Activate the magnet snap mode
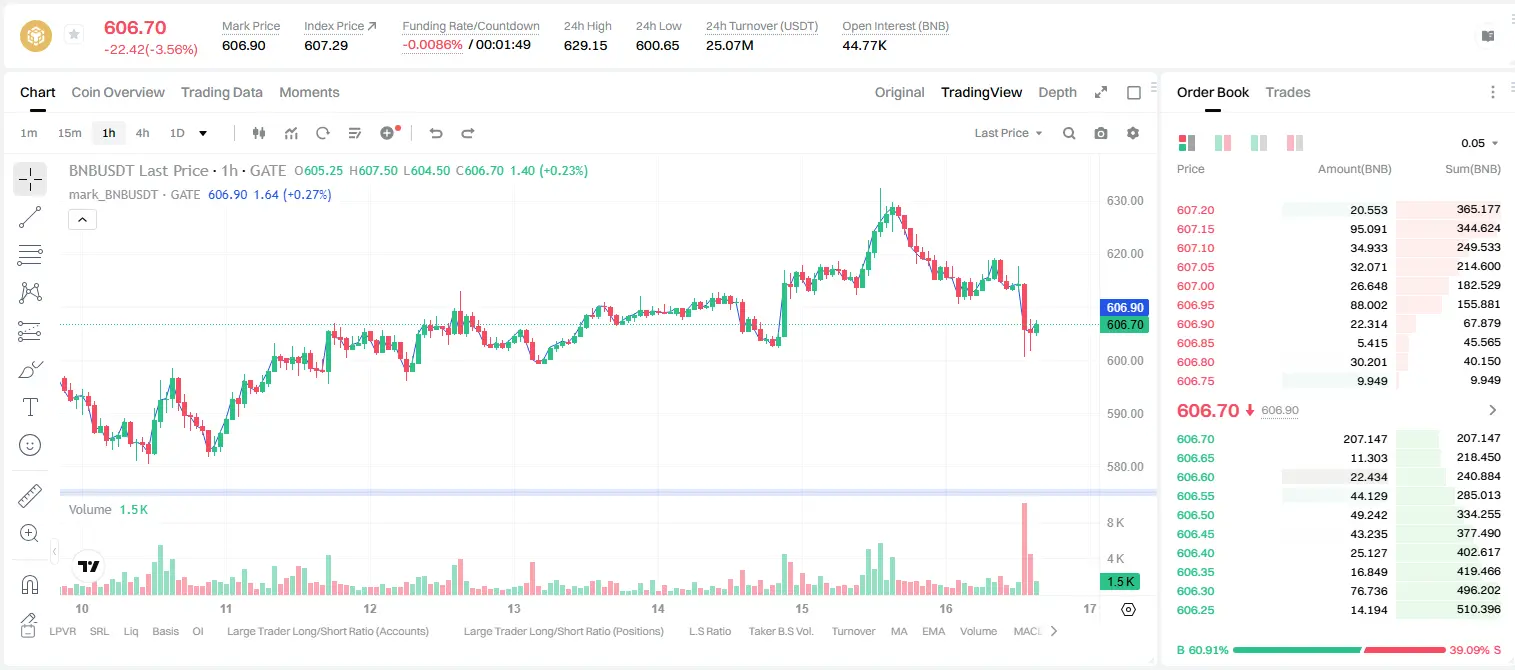The image size is (1515, 670). 30,584
